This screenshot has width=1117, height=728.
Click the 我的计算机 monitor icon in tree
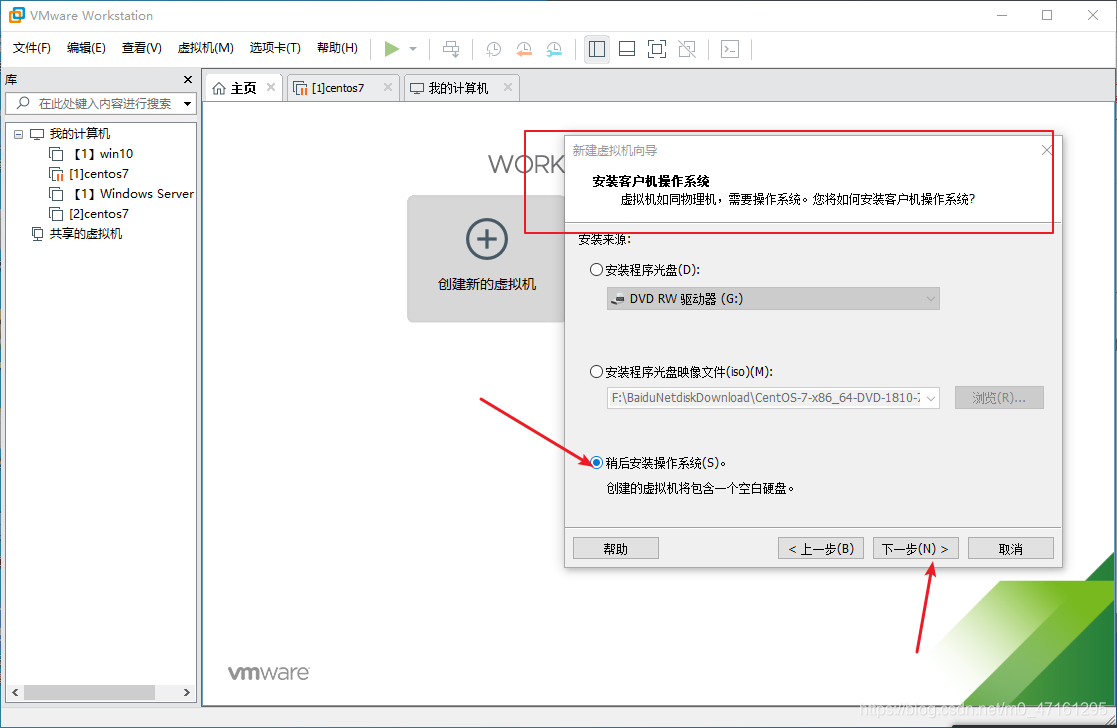coord(37,134)
